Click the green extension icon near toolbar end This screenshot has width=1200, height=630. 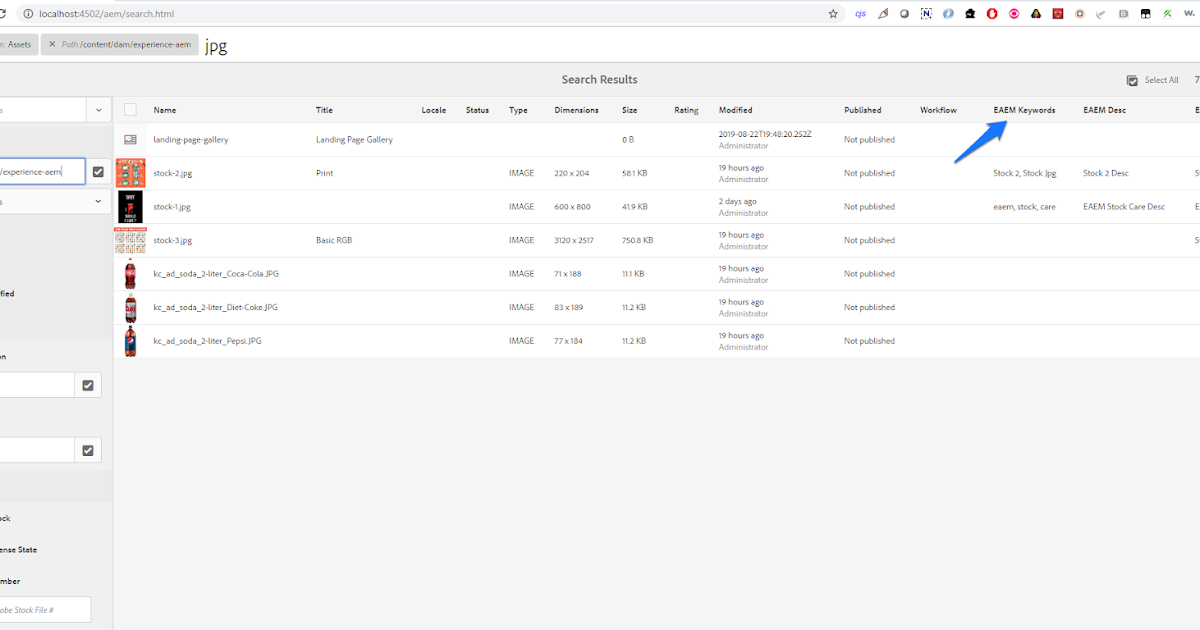(1167, 13)
